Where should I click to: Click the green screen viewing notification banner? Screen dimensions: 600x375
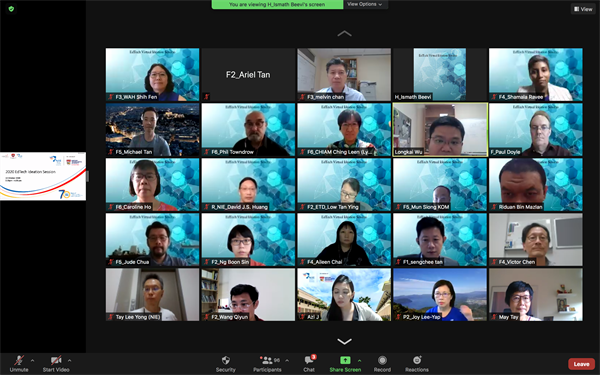point(277,4)
